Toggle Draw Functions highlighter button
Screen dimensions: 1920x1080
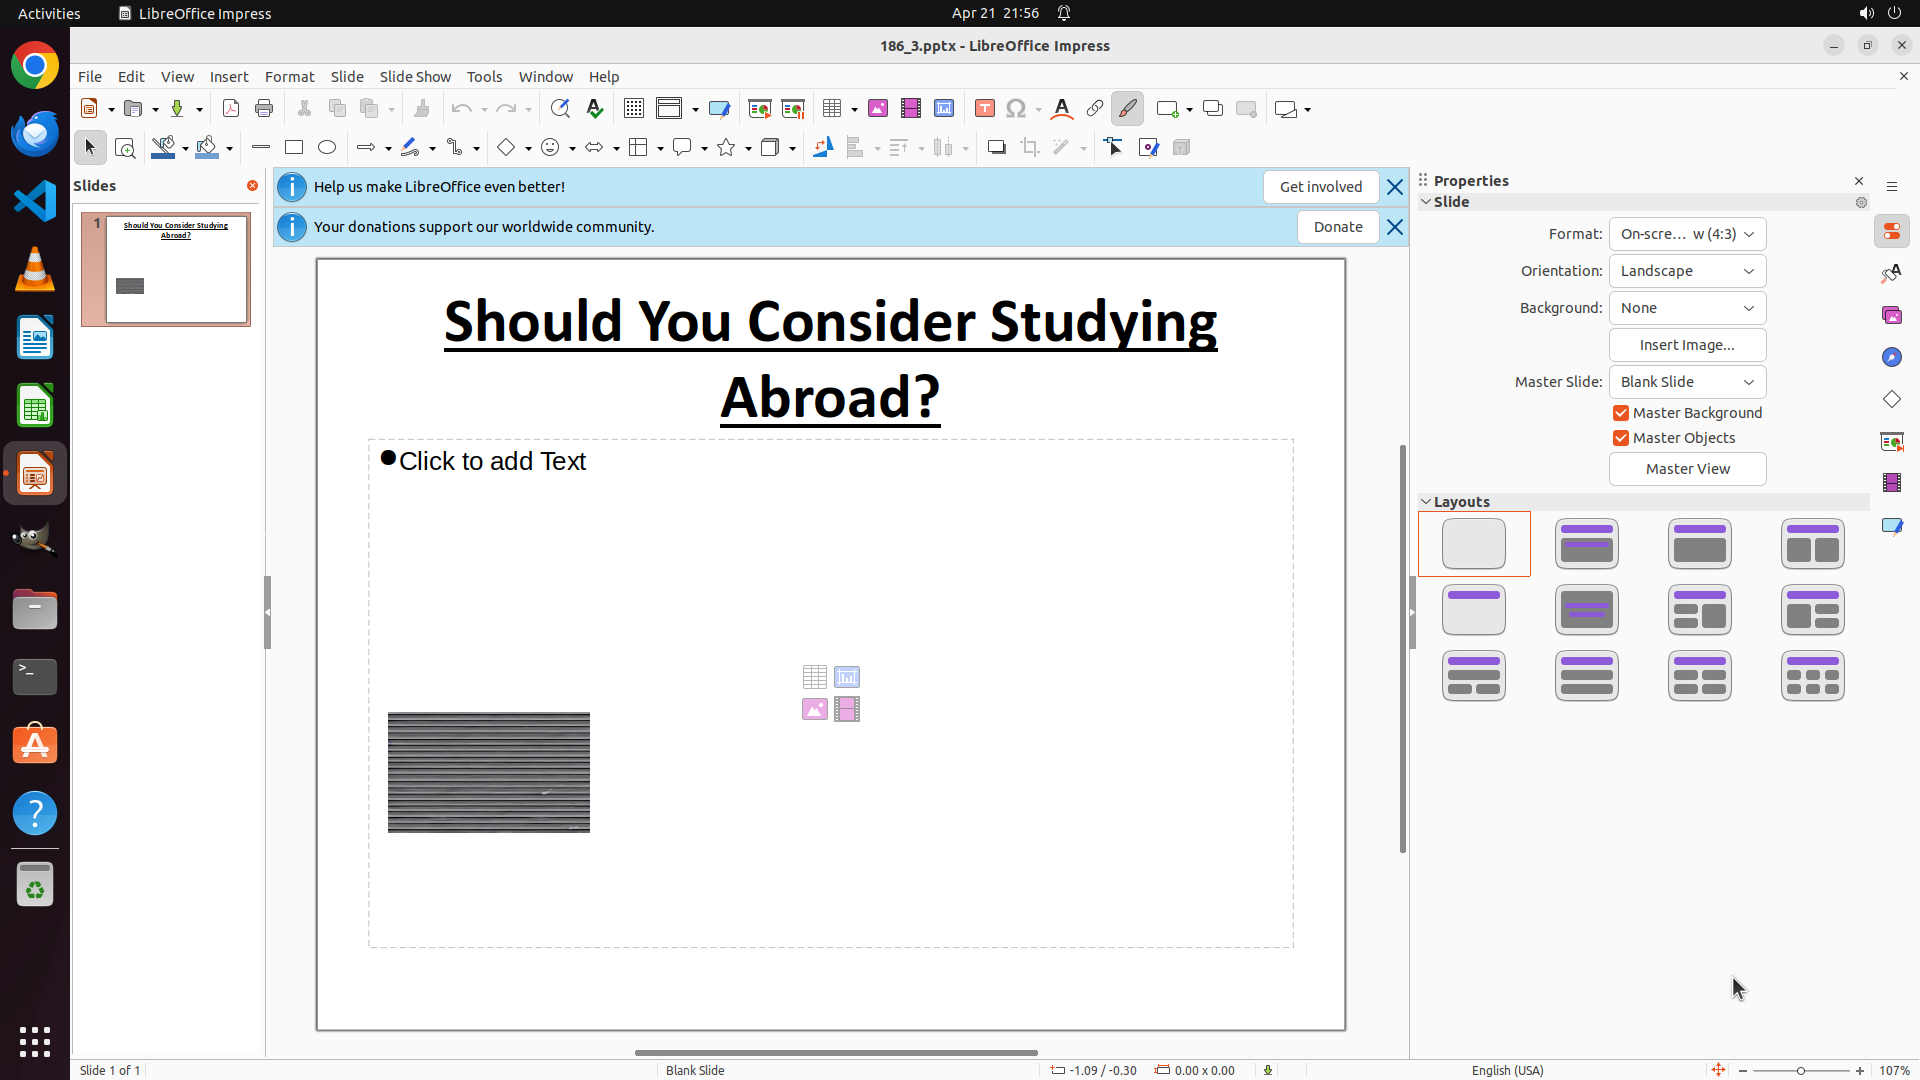(1127, 109)
